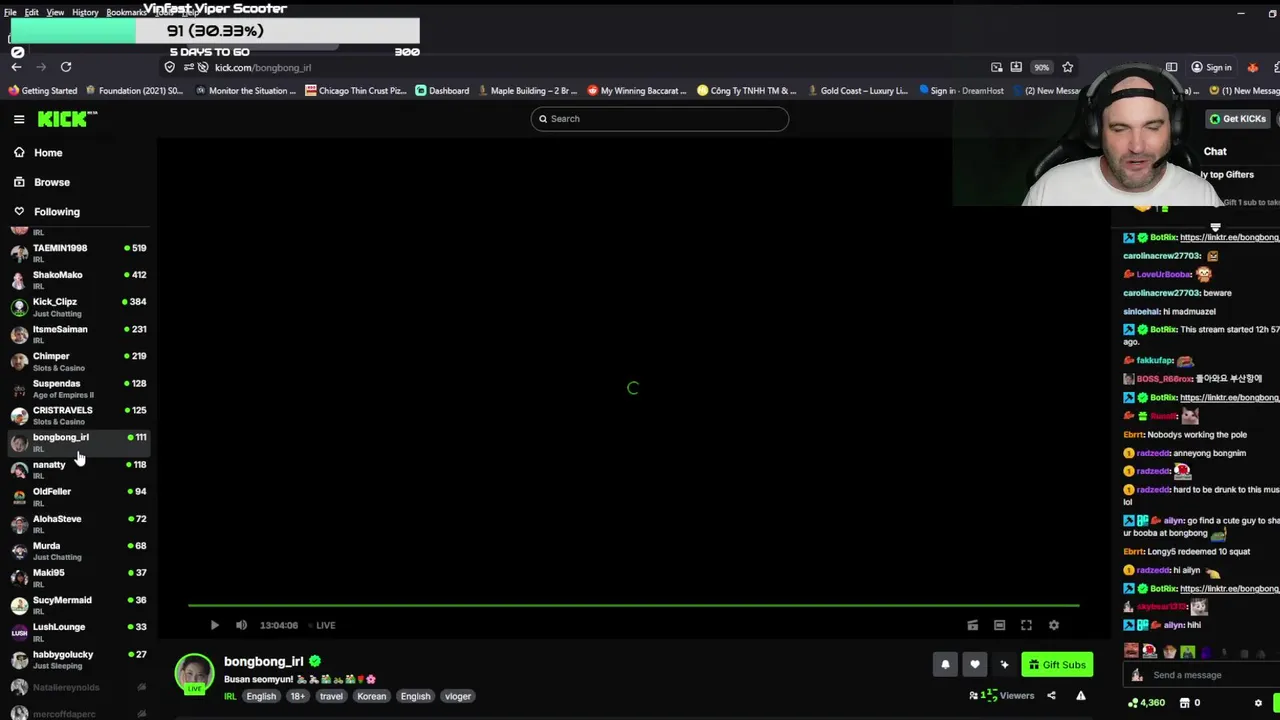Open Maki95 channel in sidebar
The height and width of the screenshot is (720, 1280).
(x=78, y=577)
